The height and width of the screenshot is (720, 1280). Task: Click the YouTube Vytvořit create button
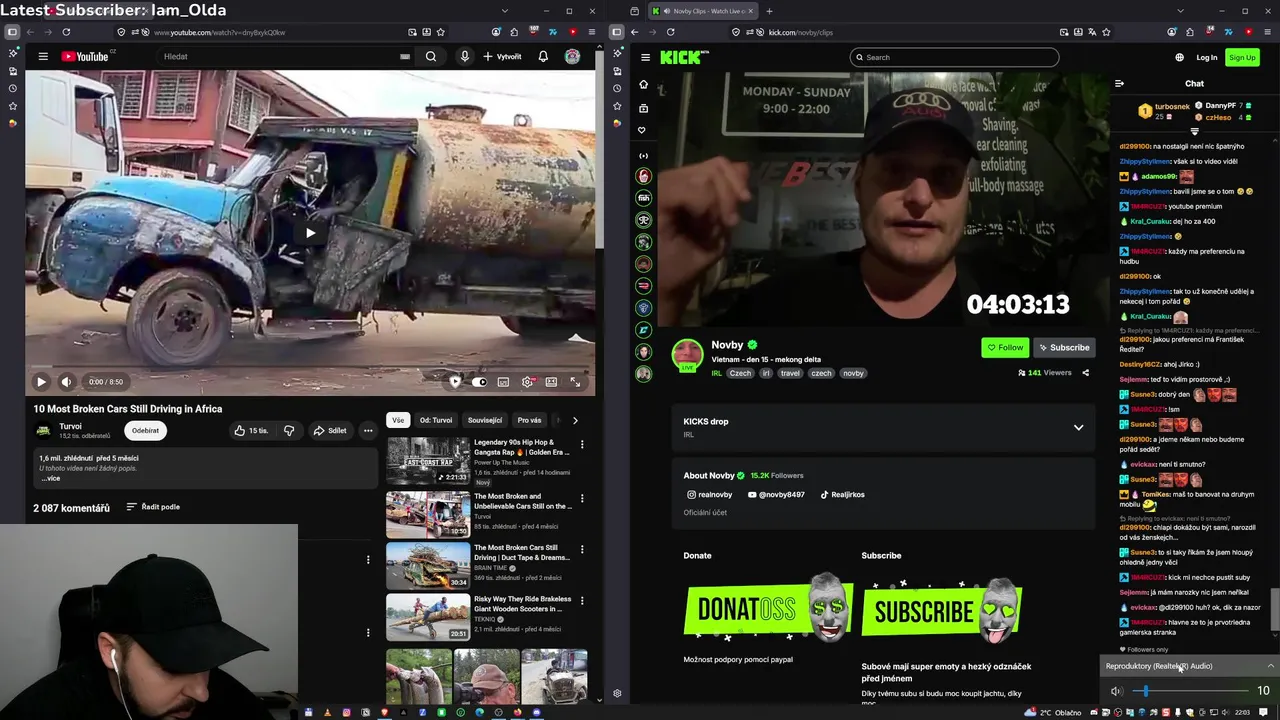pyautogui.click(x=503, y=57)
